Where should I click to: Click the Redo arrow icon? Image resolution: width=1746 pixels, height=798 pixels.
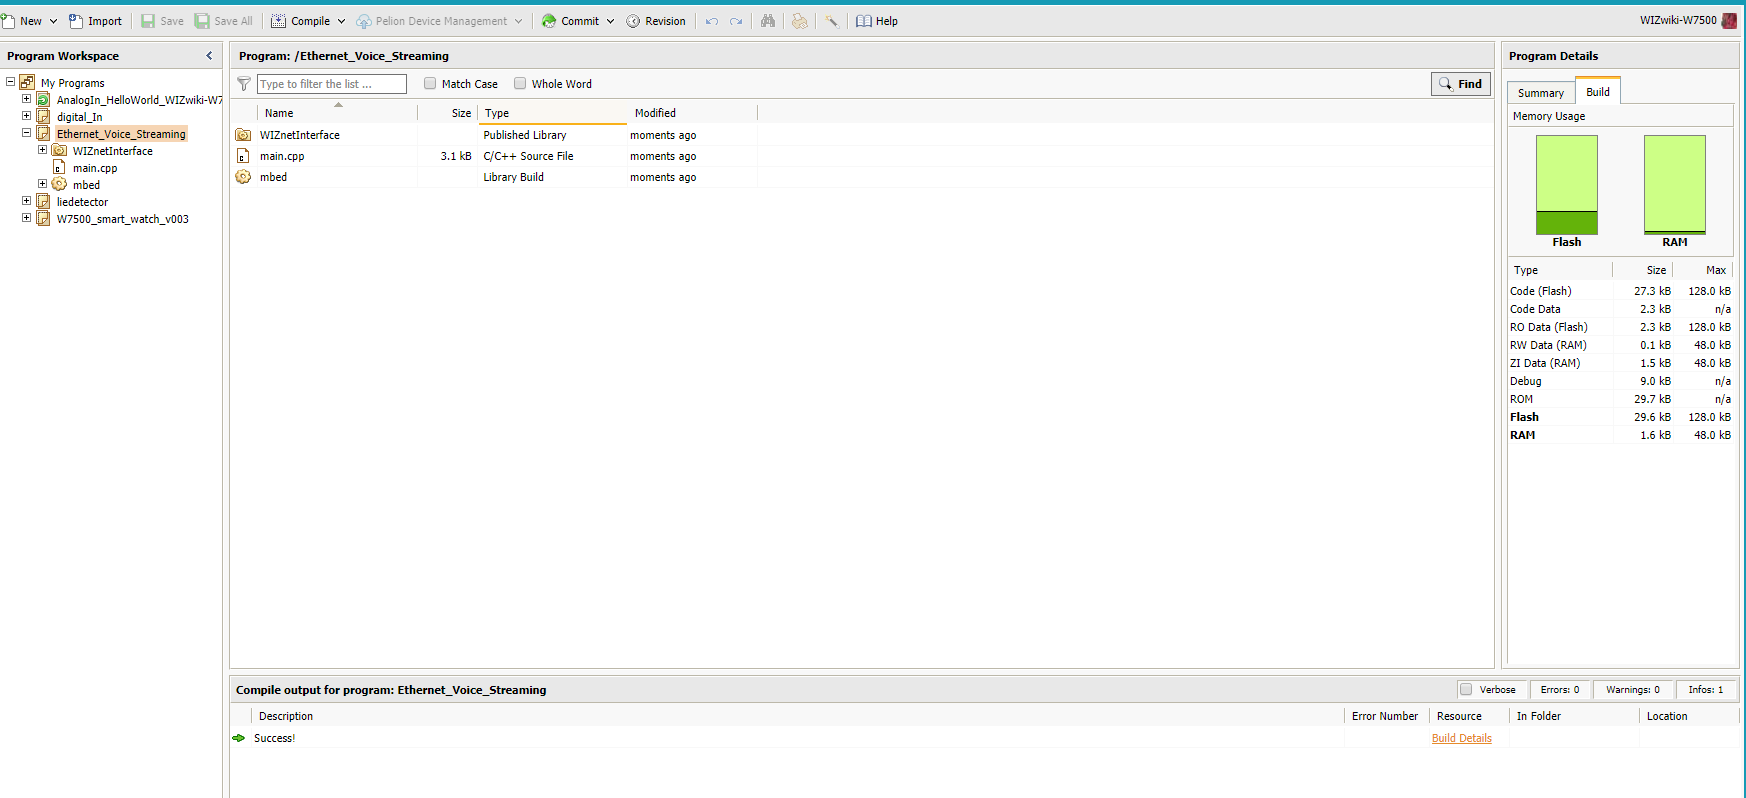[x=736, y=21]
